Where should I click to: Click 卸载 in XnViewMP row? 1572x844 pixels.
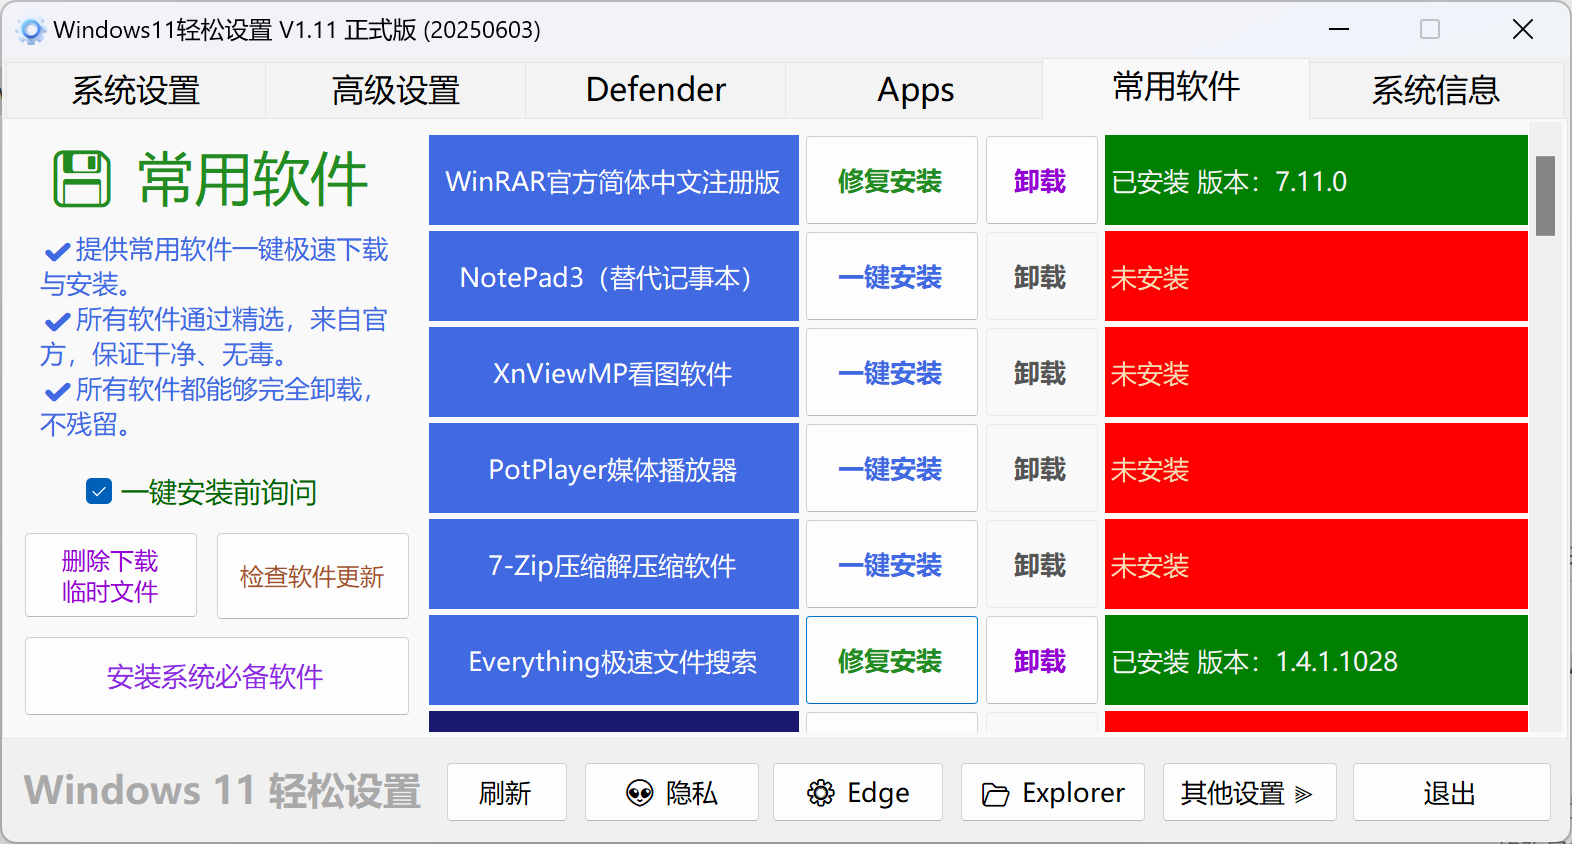(1041, 372)
